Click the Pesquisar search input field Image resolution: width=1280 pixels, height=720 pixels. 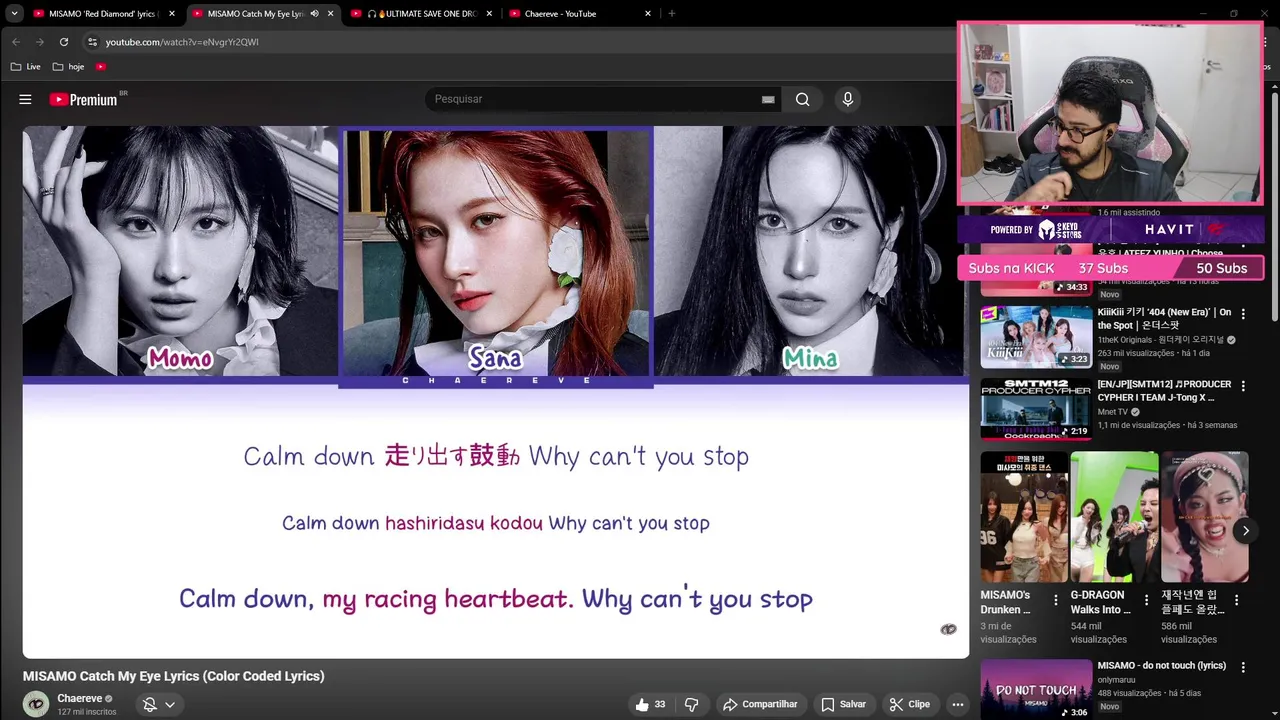595,99
